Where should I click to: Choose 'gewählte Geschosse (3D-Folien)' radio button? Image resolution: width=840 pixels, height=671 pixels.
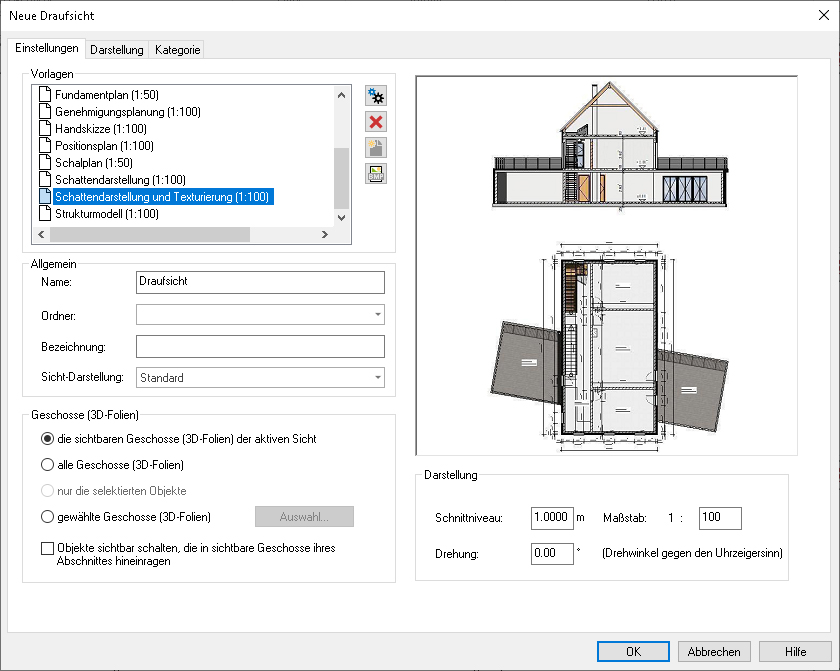47,517
